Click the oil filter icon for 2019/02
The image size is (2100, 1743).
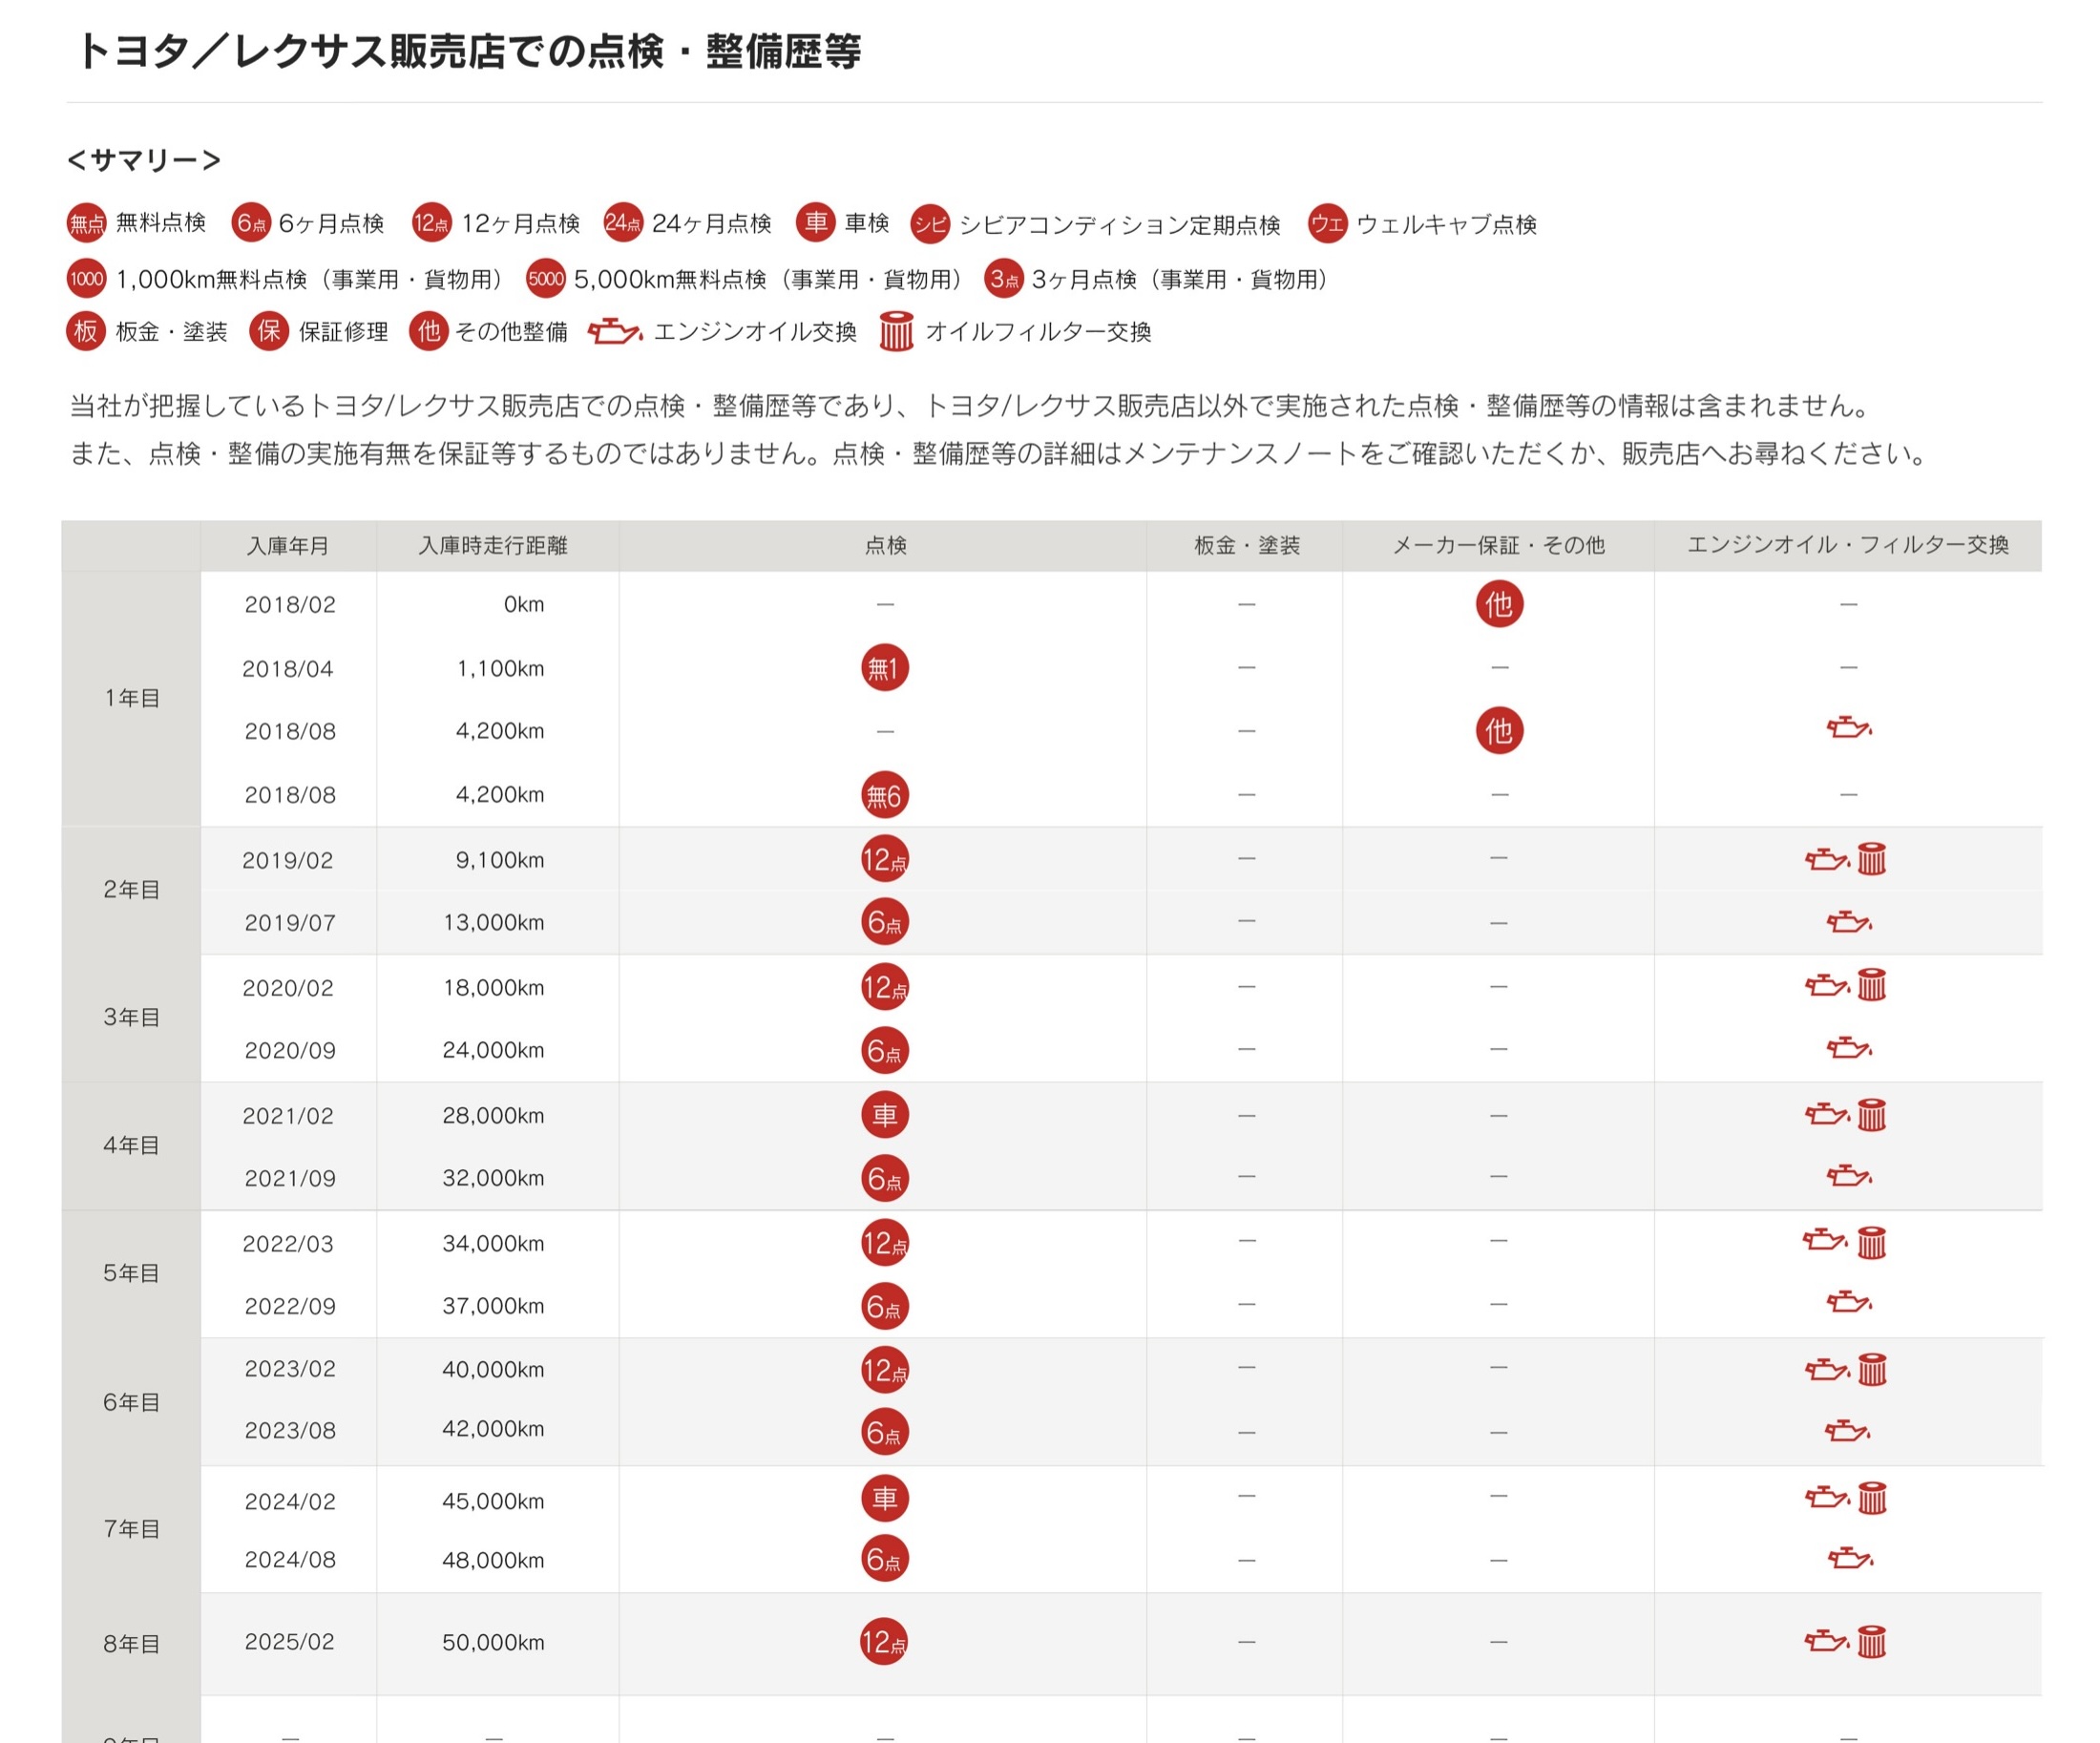(1871, 859)
